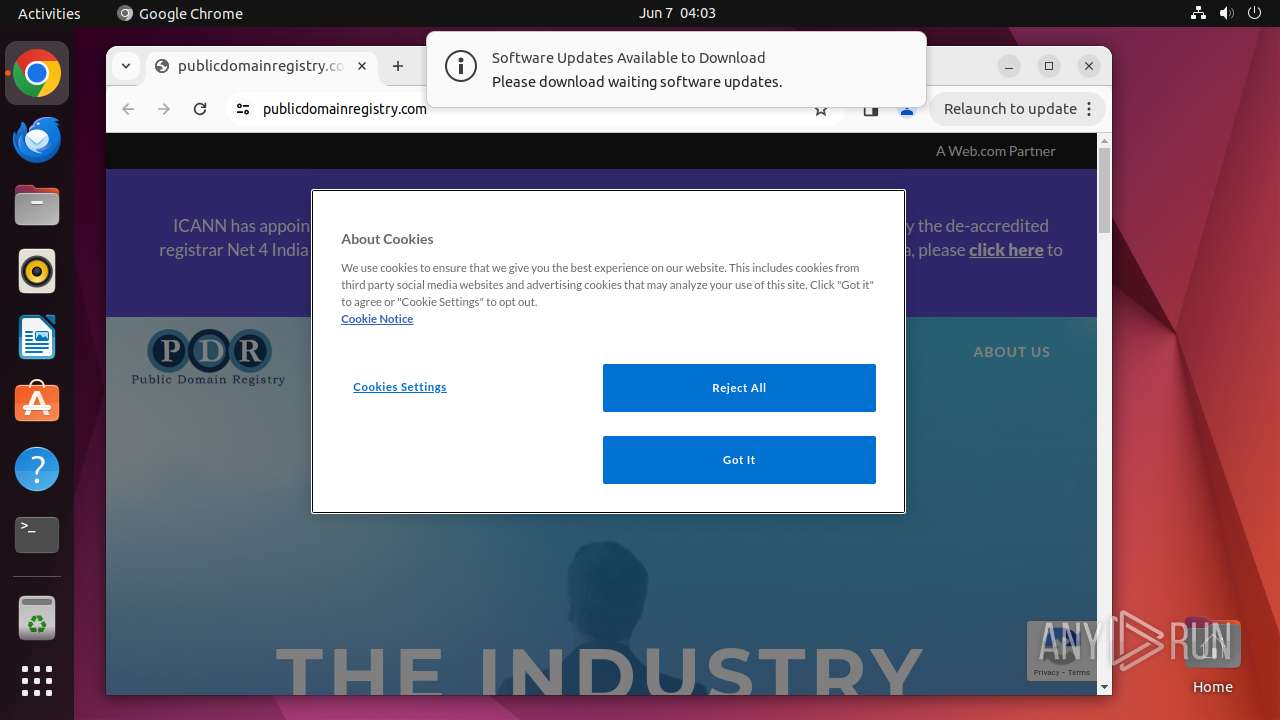Close the publicdomainregistry.com tab

362,66
